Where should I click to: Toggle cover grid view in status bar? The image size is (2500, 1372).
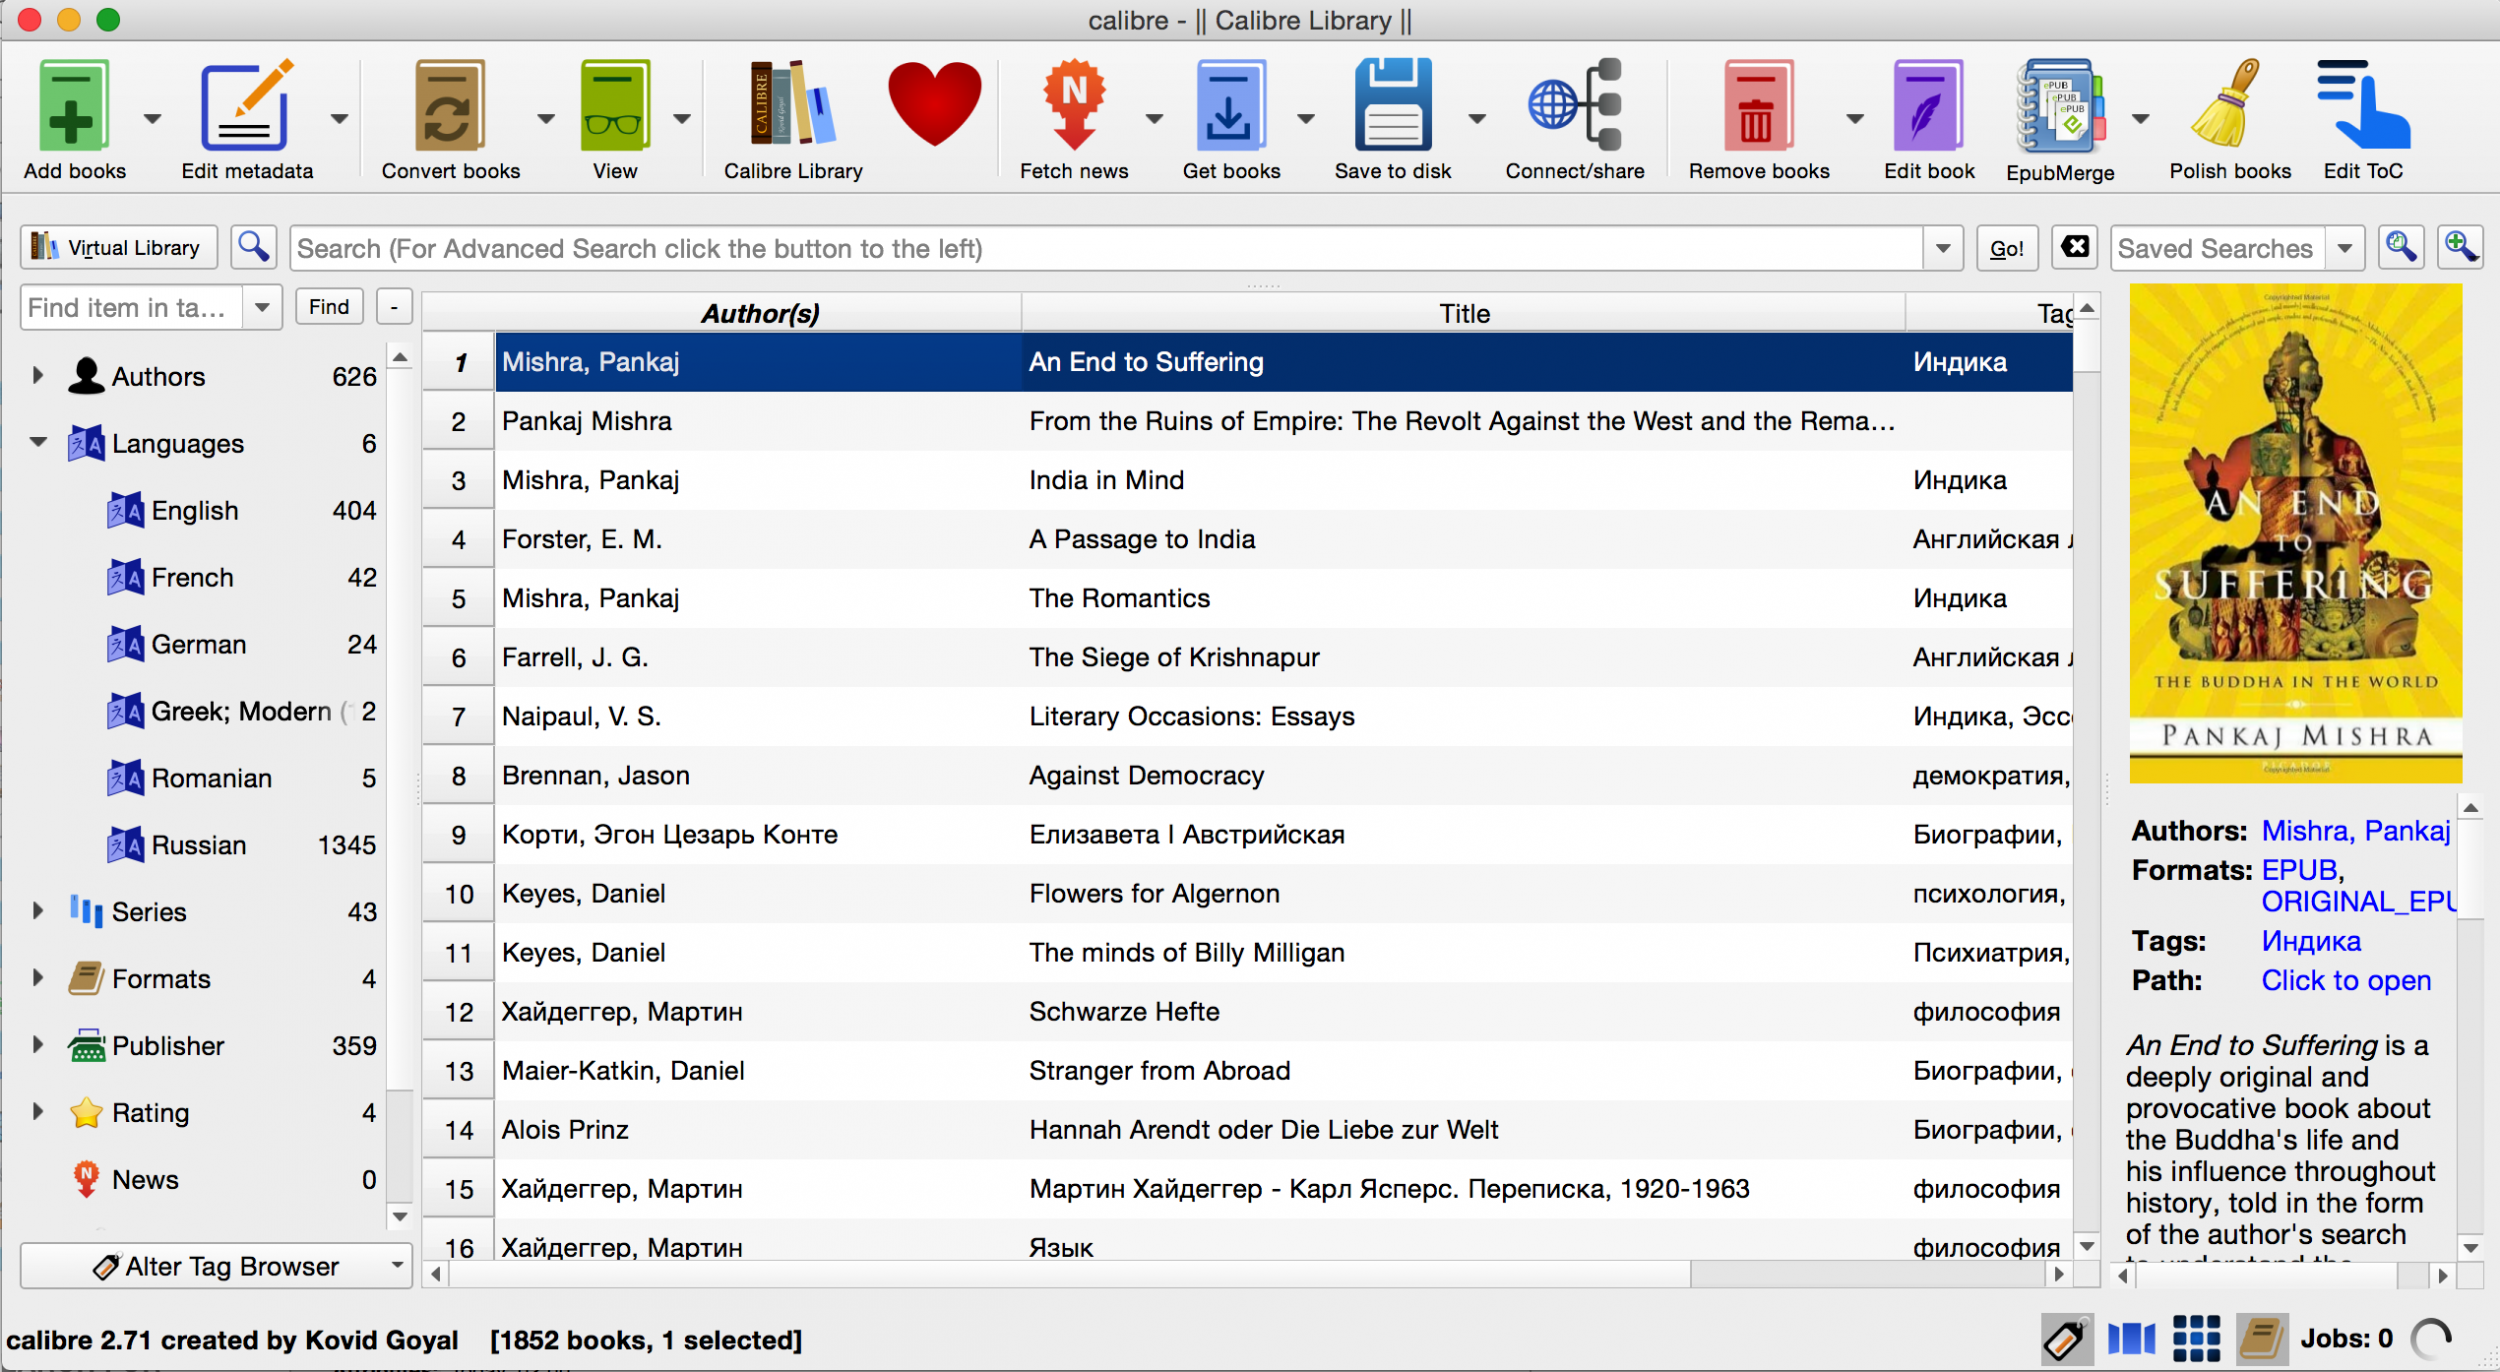(x=2196, y=1338)
